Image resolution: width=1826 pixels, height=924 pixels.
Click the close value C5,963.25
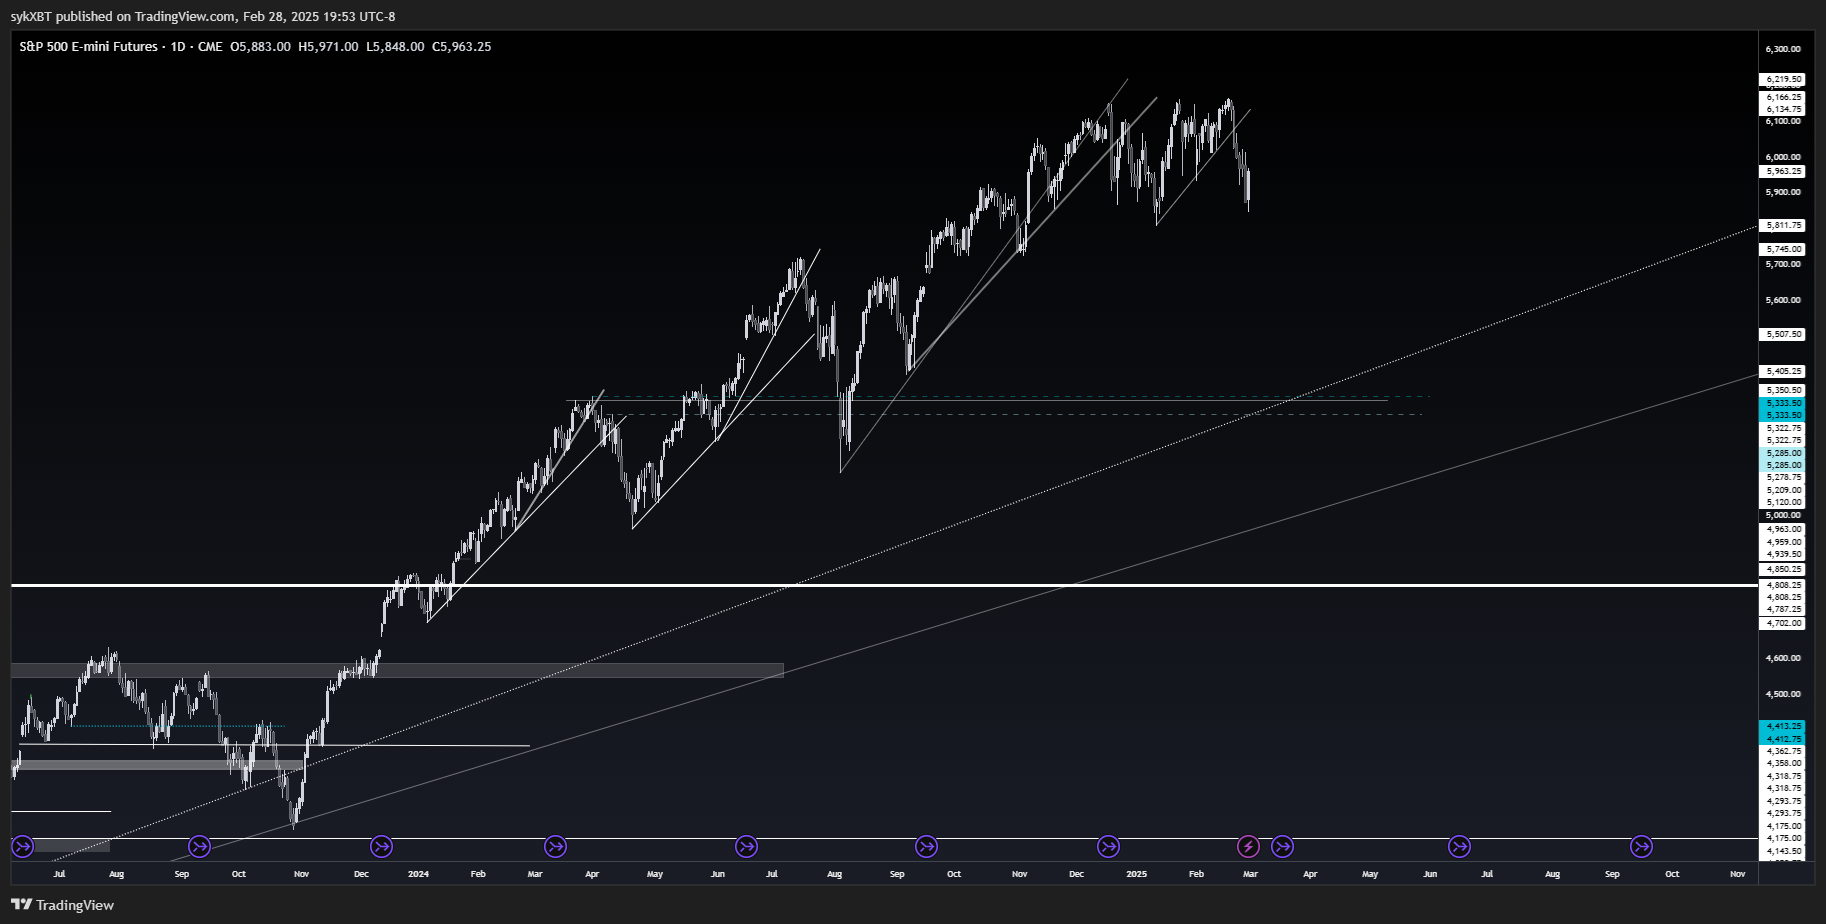click(x=461, y=46)
